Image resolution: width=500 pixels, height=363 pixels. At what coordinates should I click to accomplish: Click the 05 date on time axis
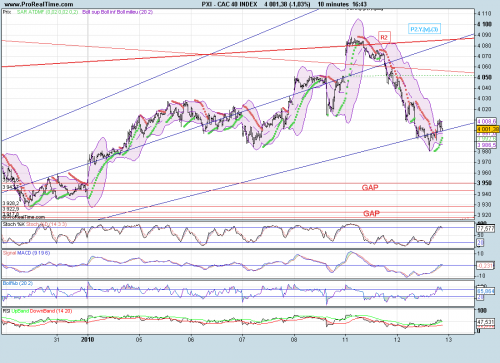(139, 340)
